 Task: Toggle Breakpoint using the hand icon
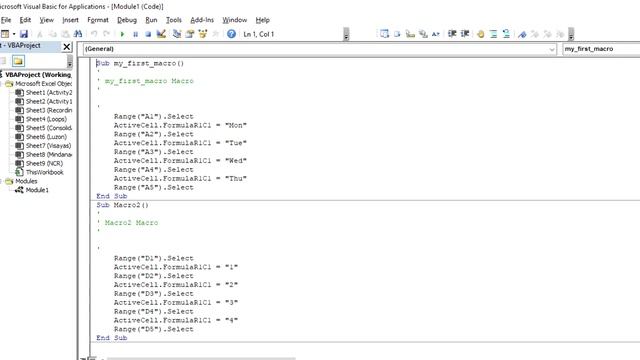[480, 34]
